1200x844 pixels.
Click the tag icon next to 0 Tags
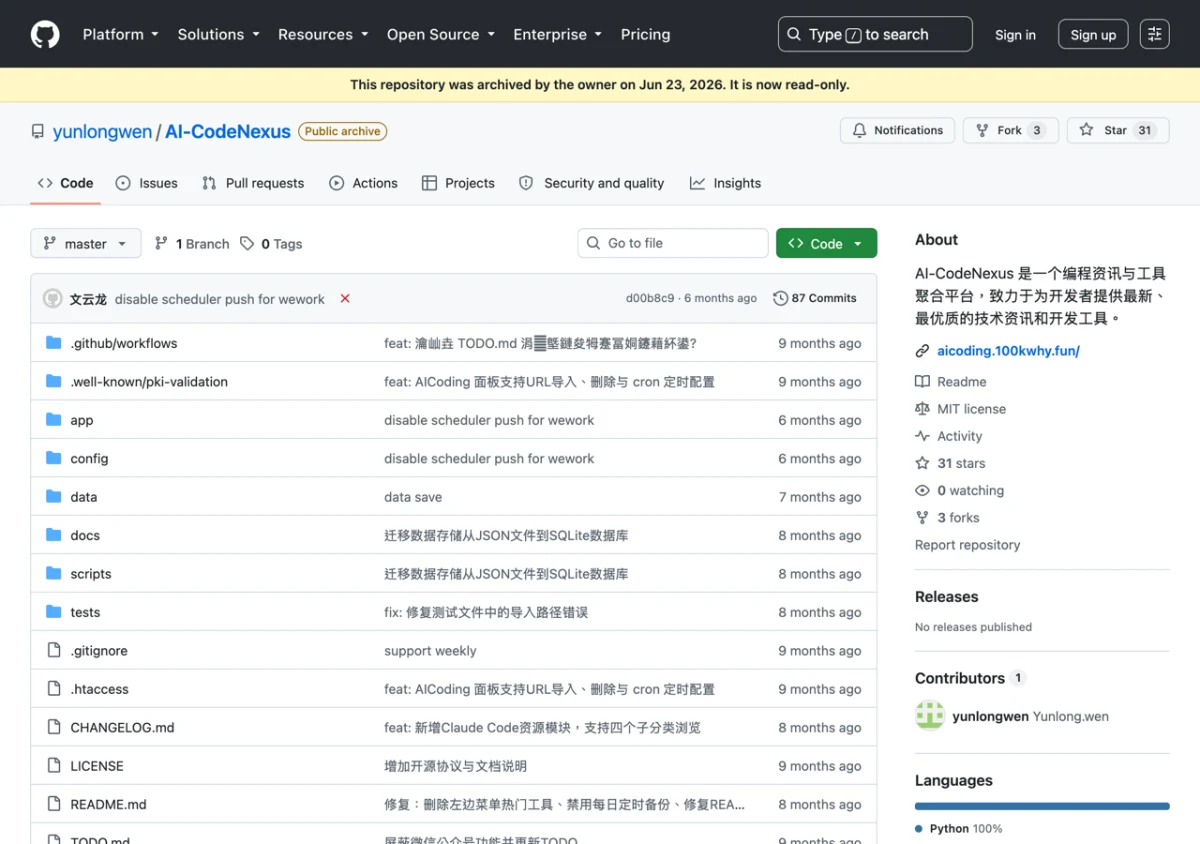pos(247,244)
